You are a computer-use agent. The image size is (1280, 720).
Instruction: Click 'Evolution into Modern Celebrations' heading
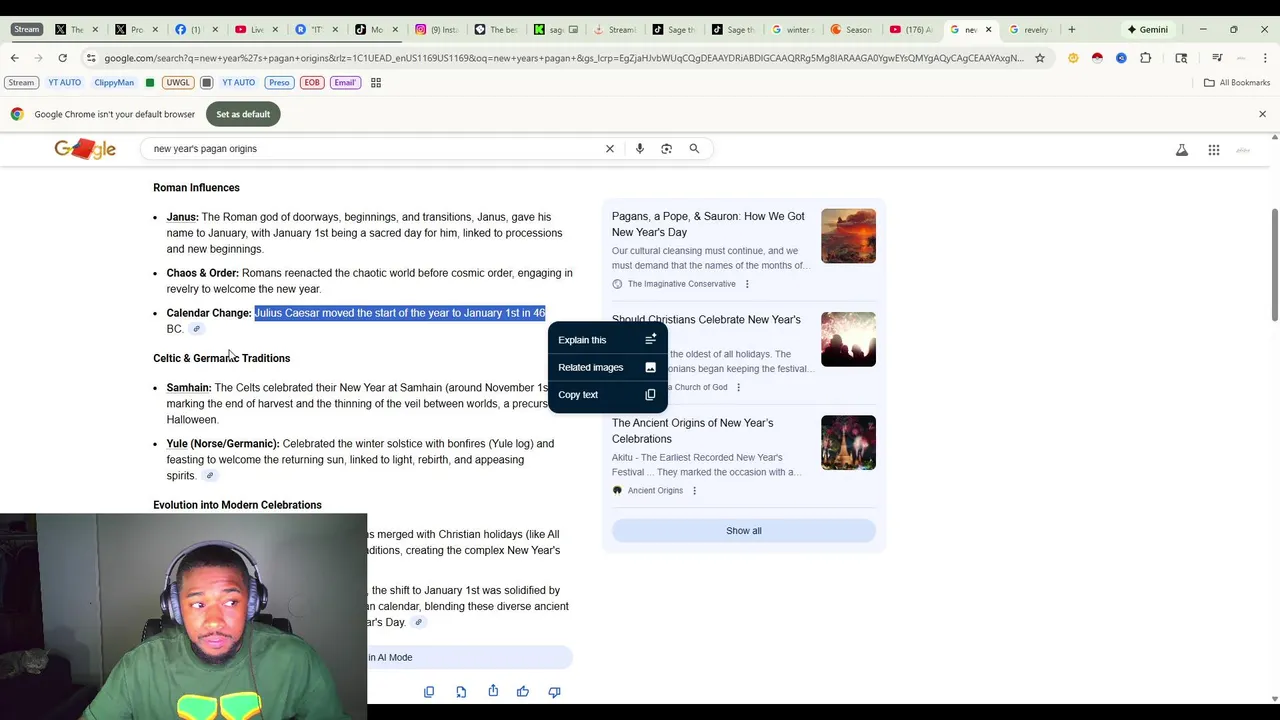[237, 505]
